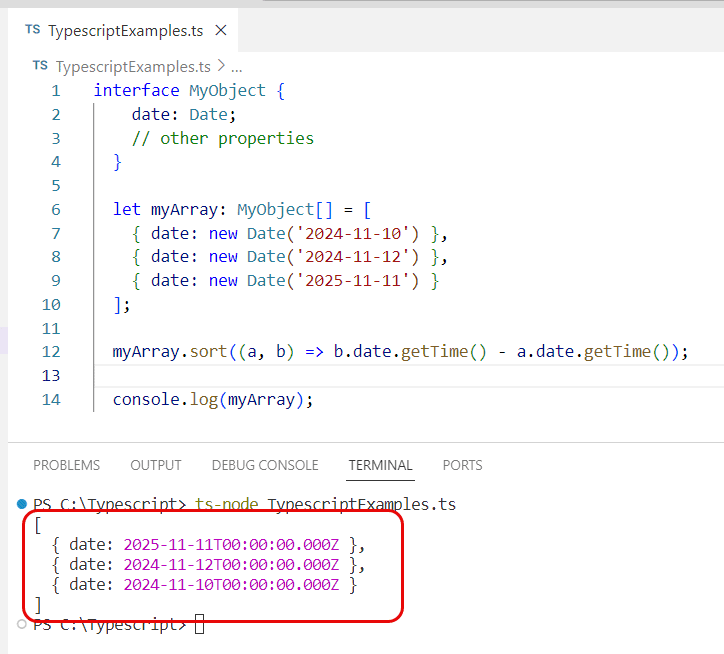Click 'console' on line 14
Screen dimensions: 724x654
(146, 400)
